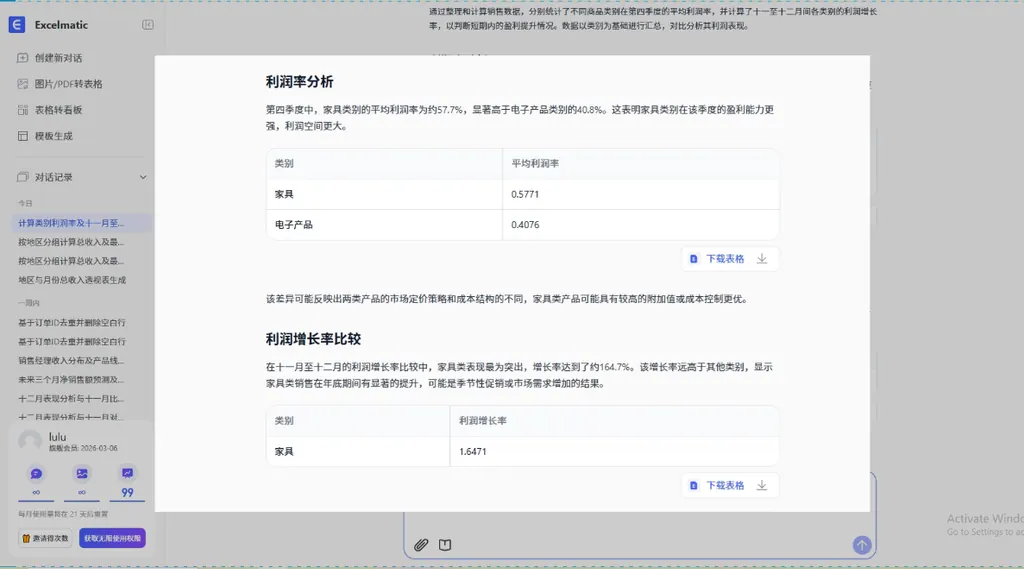Click the paperclip attach file icon
The height and width of the screenshot is (569, 1024).
(x=421, y=545)
